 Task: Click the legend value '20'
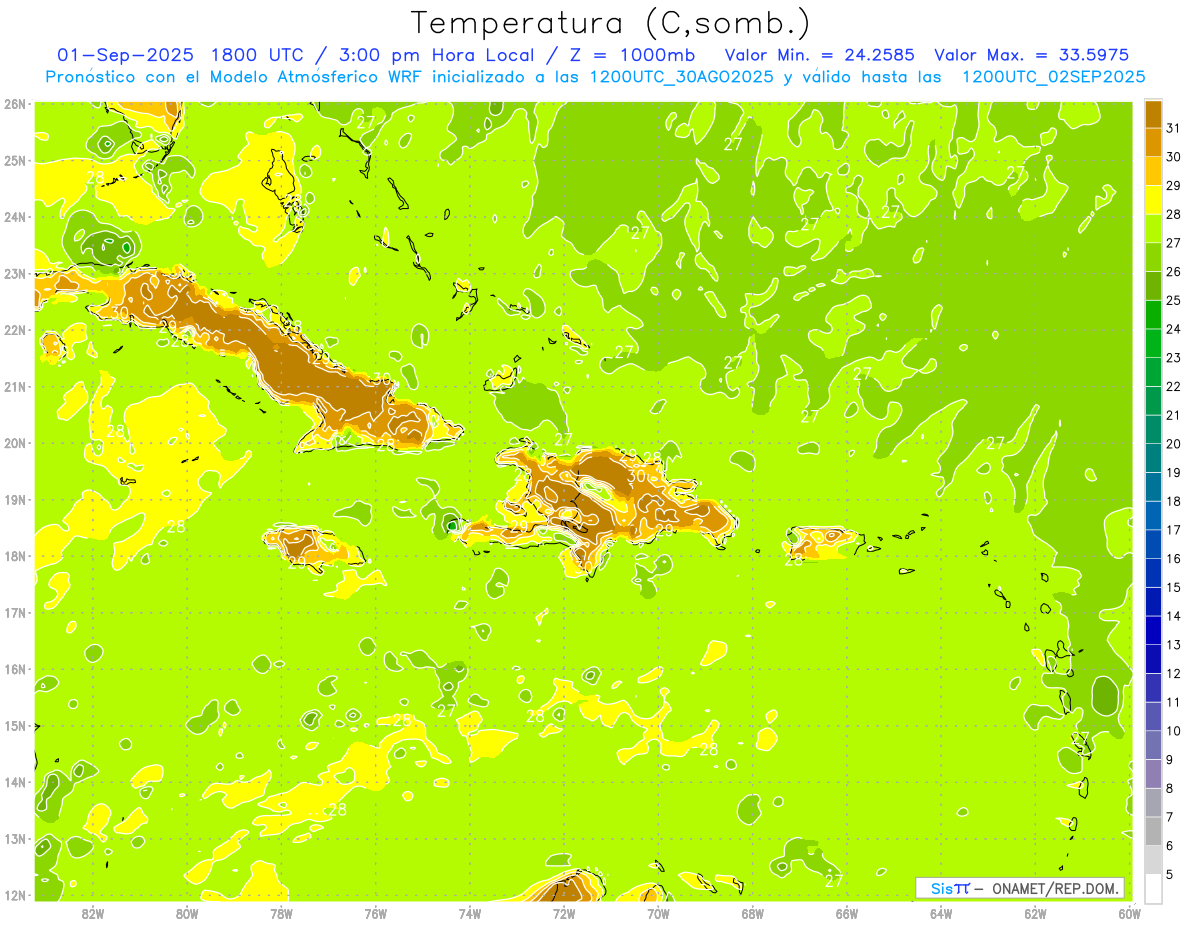pos(1174,444)
